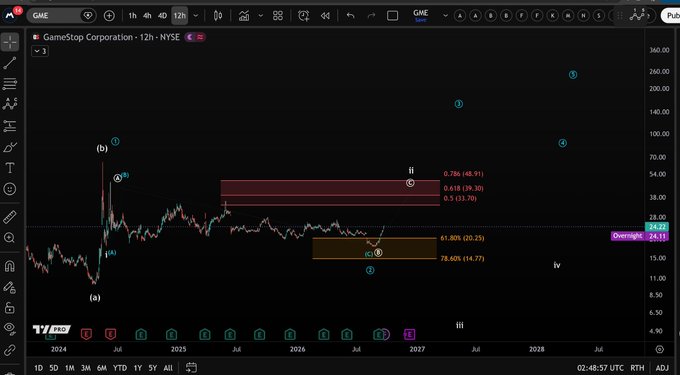
Task: Toggle lock all drawings
Action: pos(10,308)
